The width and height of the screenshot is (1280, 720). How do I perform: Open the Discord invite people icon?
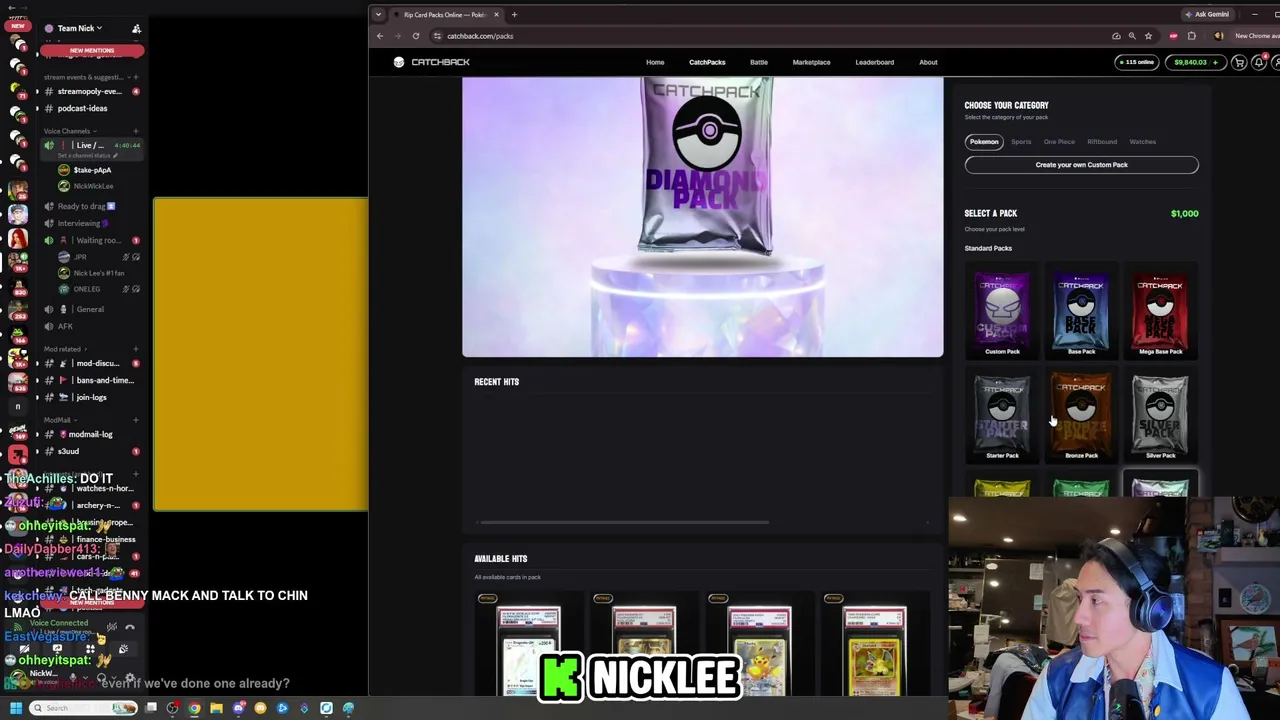point(137,28)
